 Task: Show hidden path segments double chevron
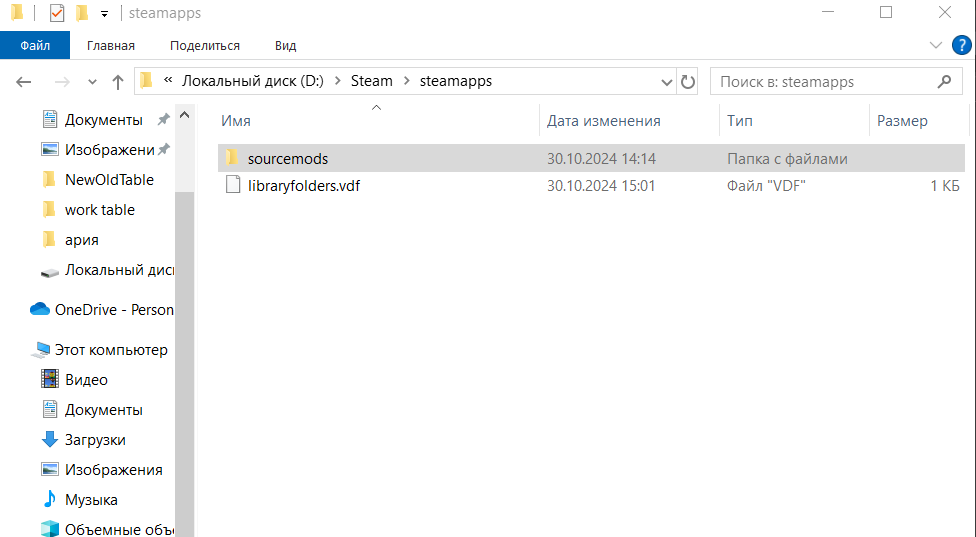167,80
